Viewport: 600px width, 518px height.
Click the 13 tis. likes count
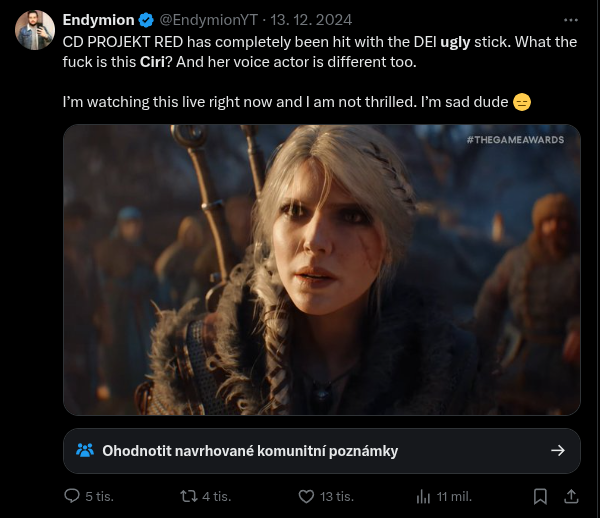click(x=336, y=496)
